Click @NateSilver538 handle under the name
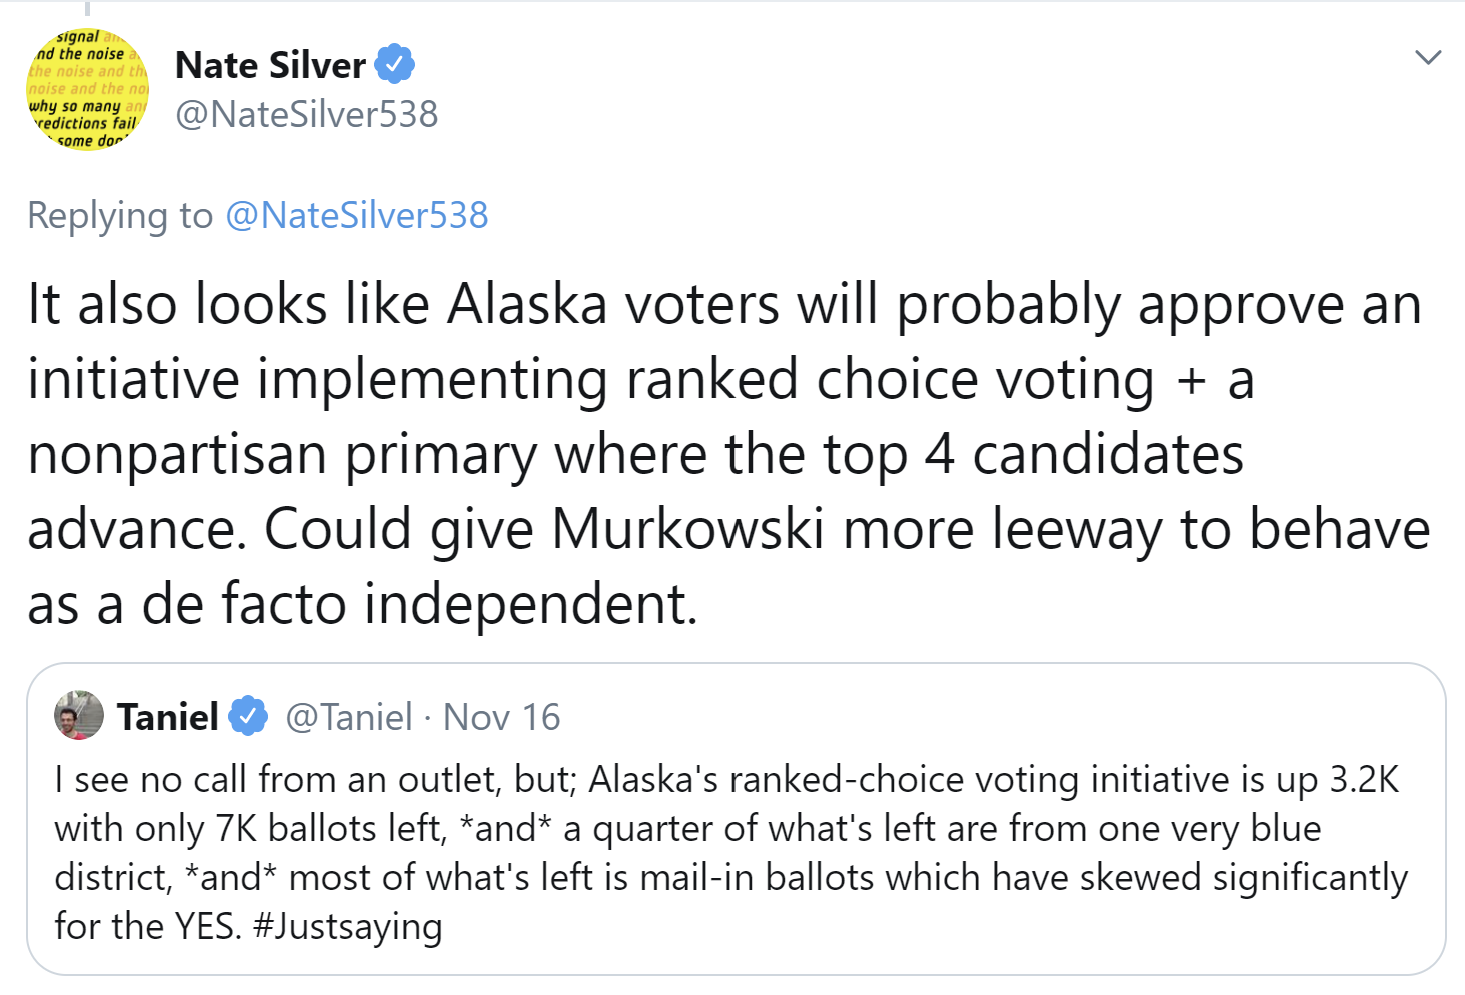Viewport: 1465px width, 995px height. point(306,114)
